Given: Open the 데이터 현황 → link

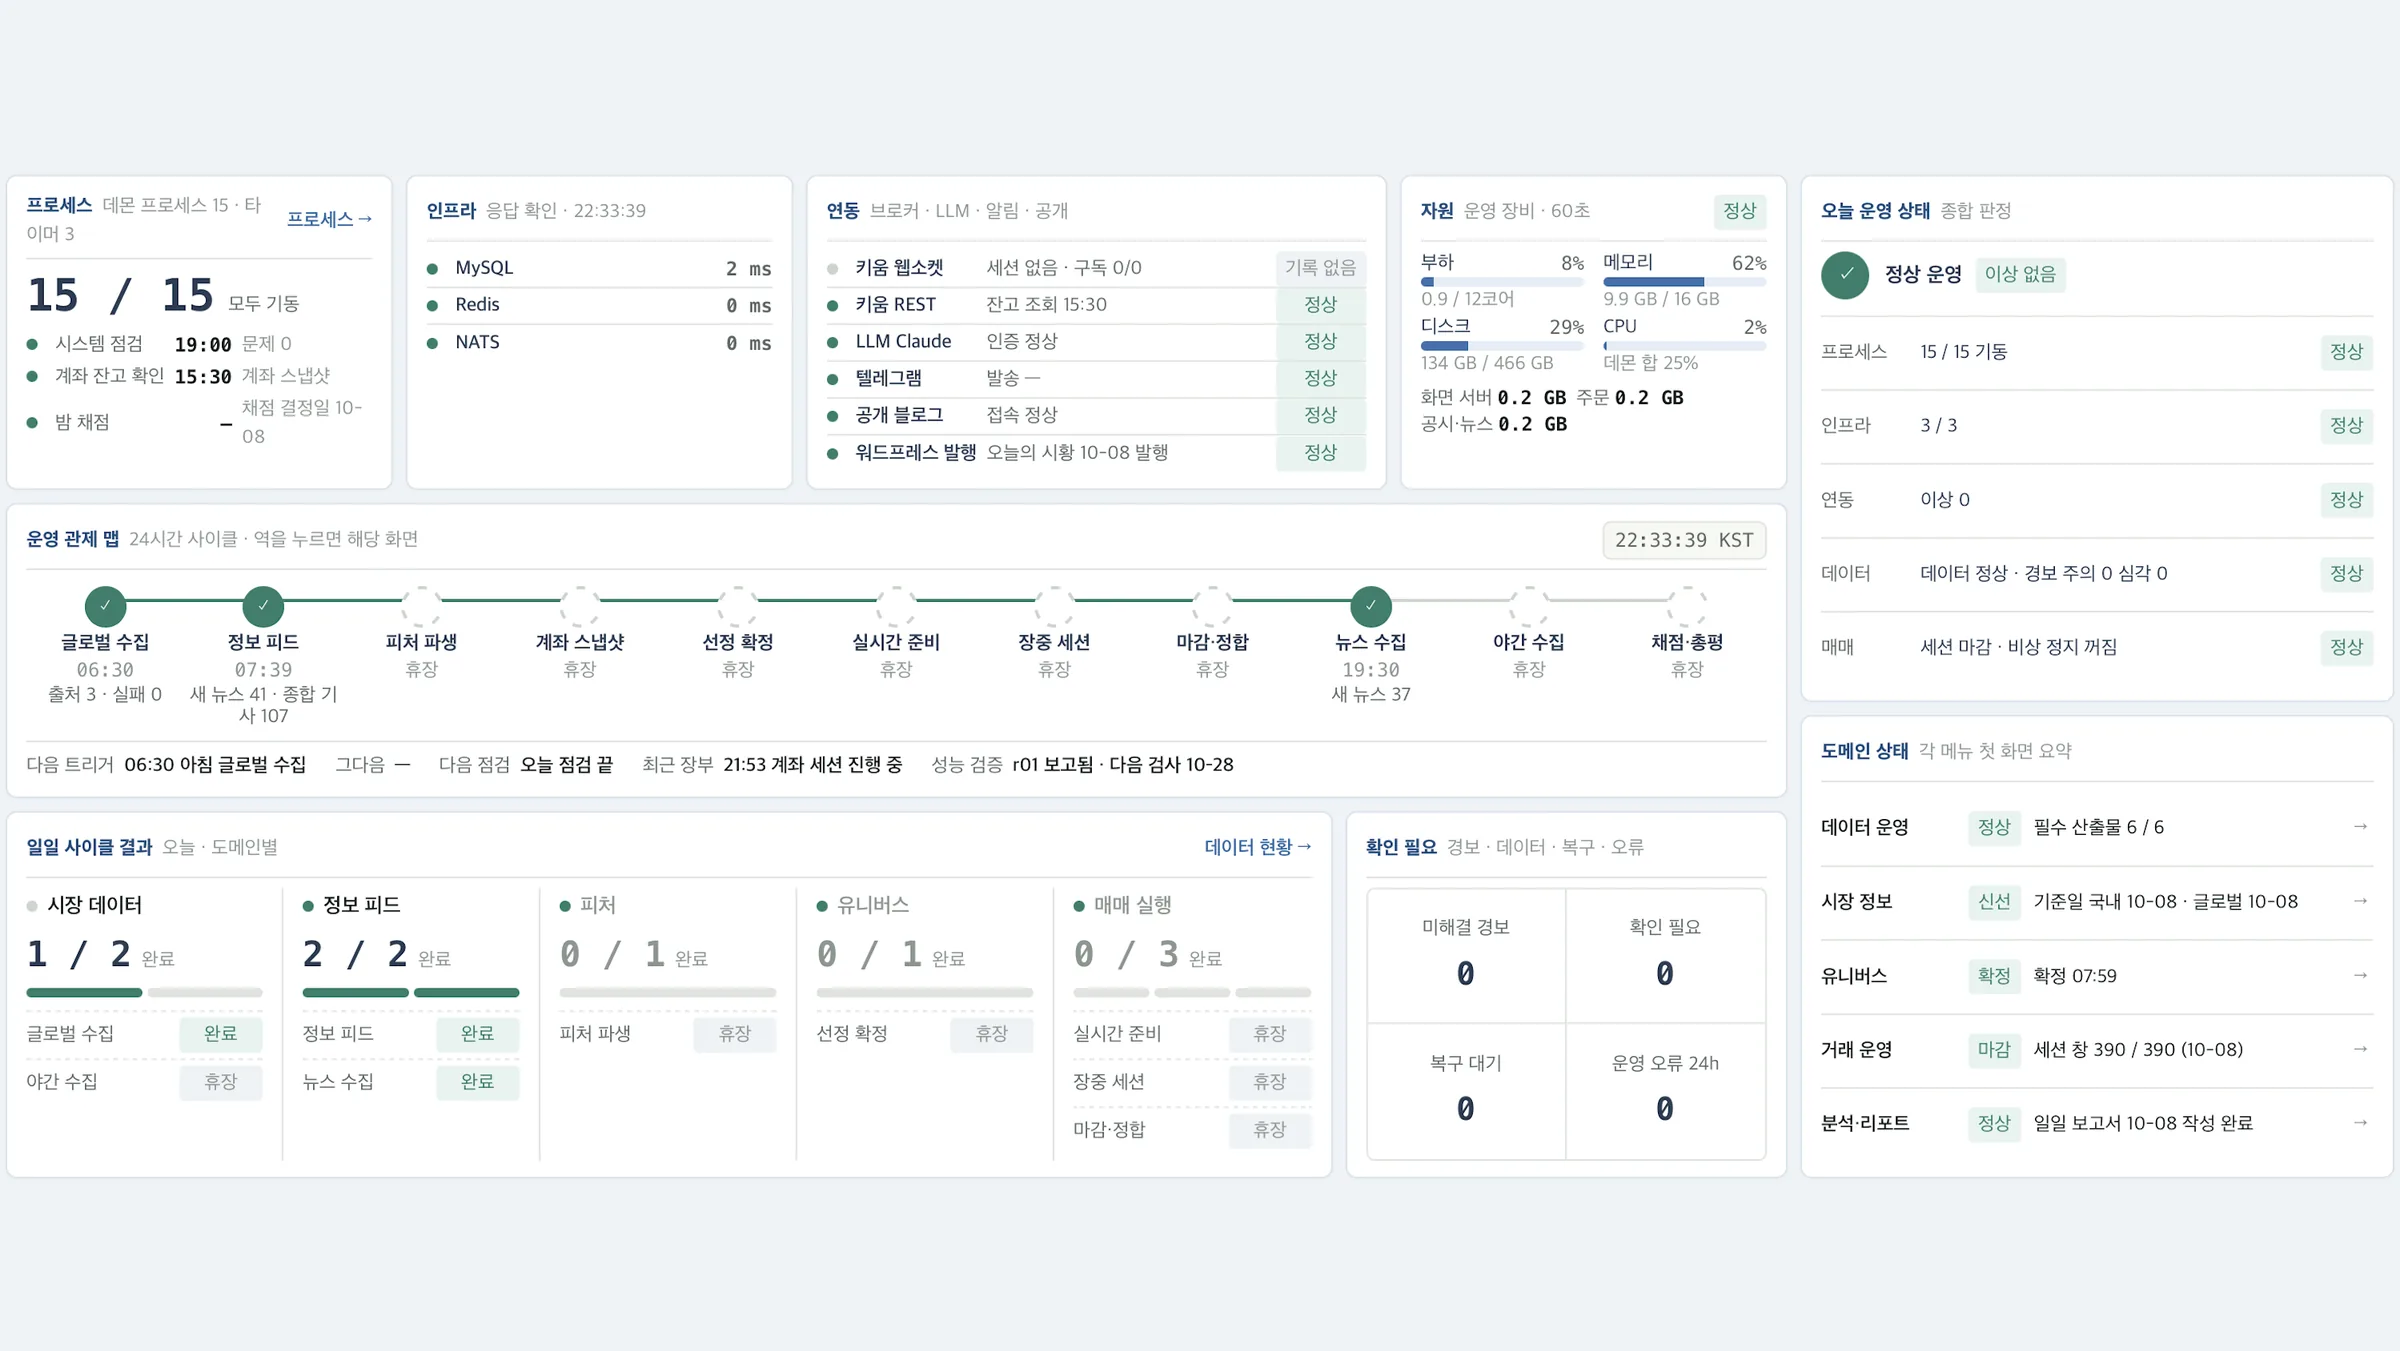Looking at the screenshot, I should 1258,847.
